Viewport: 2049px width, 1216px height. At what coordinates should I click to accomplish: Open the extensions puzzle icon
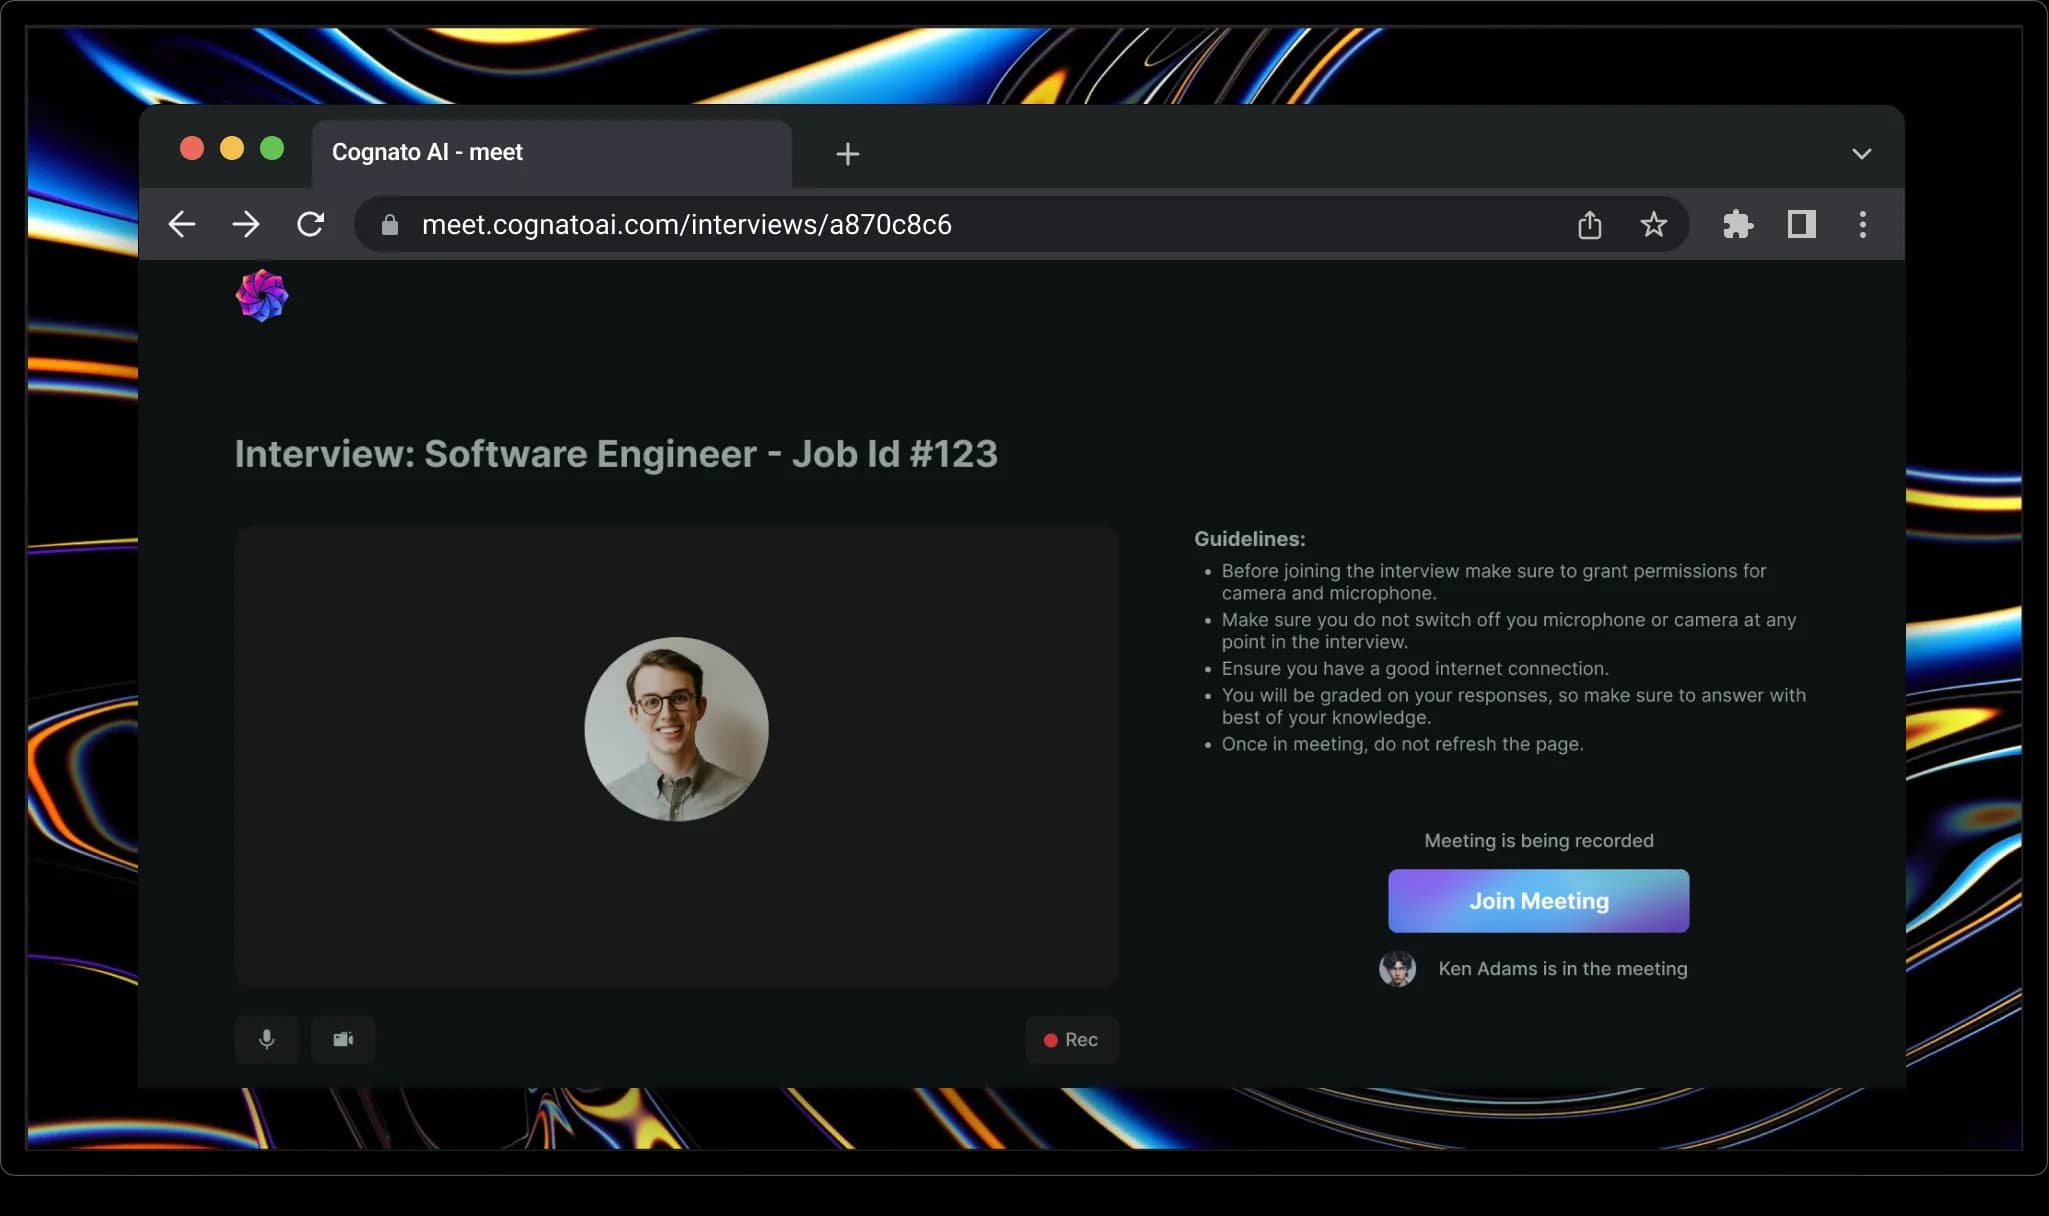1738,225
